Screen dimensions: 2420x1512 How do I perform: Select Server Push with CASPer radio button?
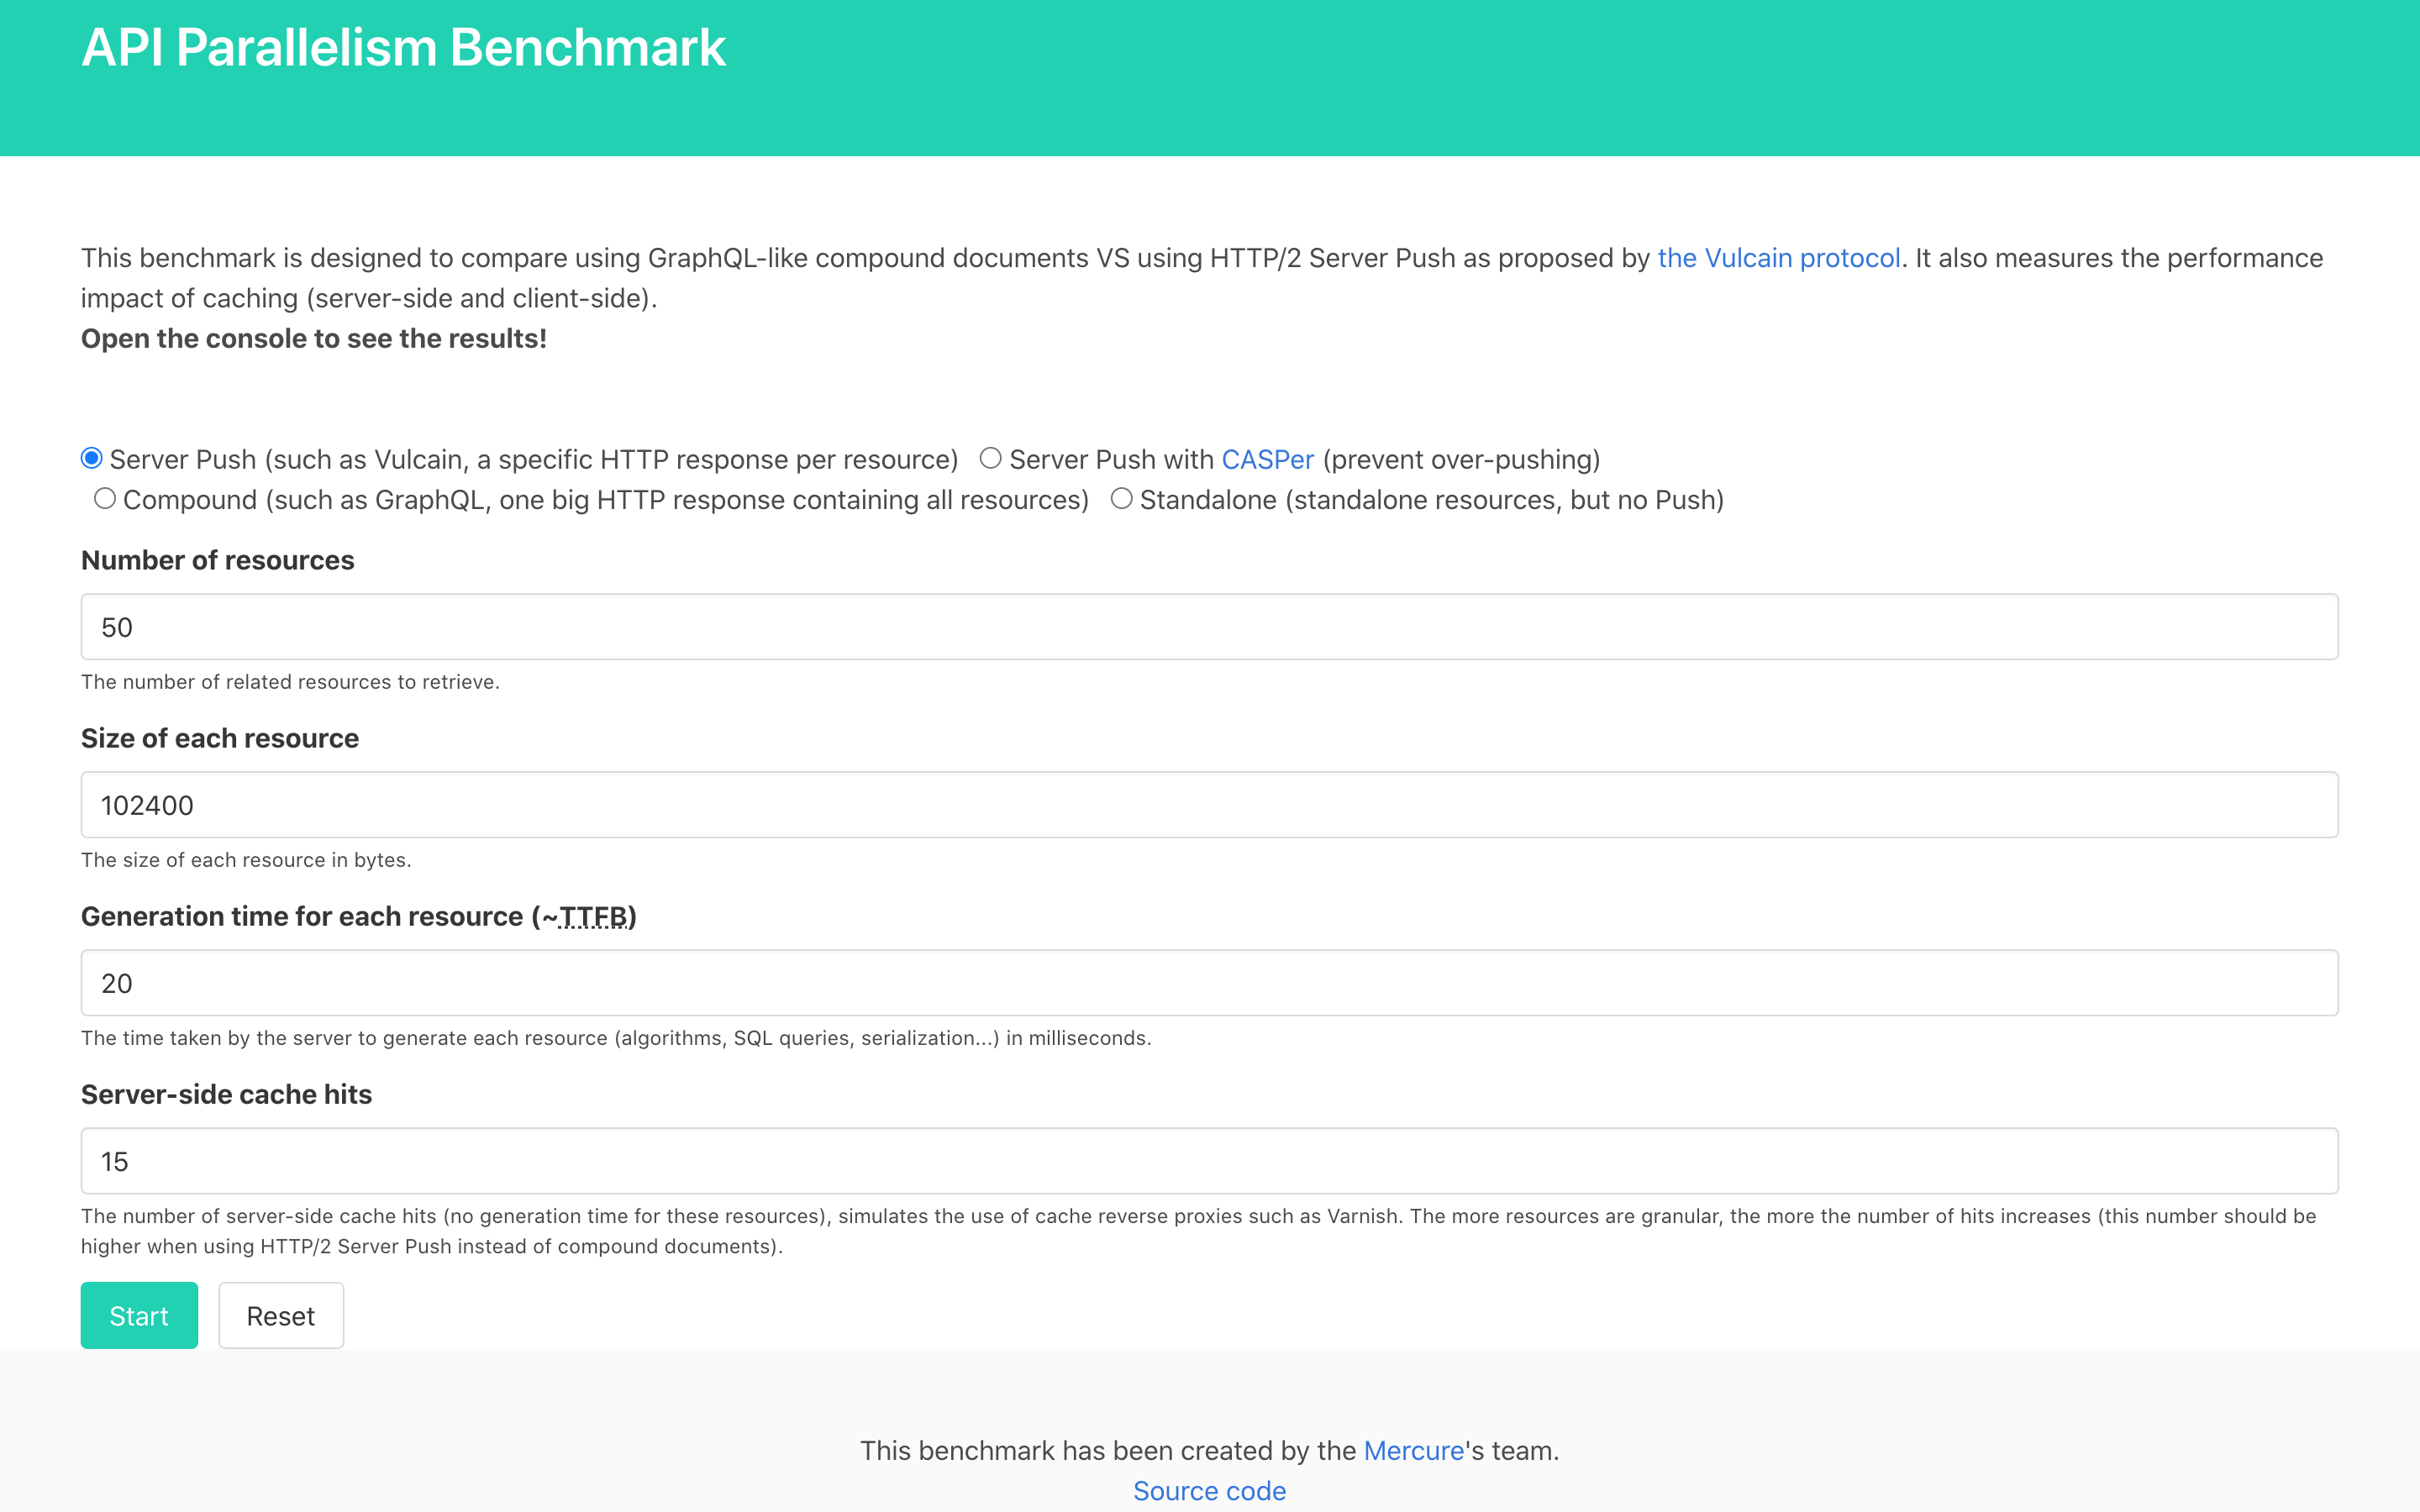tap(990, 458)
